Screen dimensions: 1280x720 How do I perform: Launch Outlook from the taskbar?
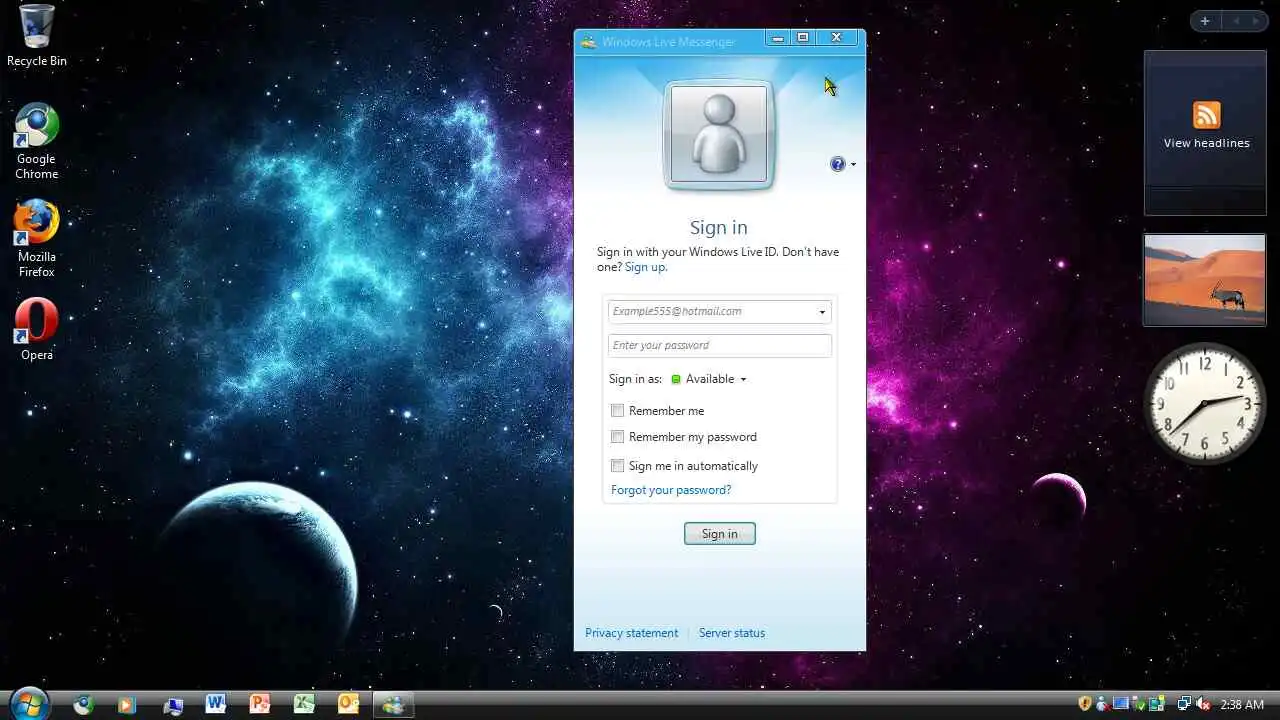348,704
